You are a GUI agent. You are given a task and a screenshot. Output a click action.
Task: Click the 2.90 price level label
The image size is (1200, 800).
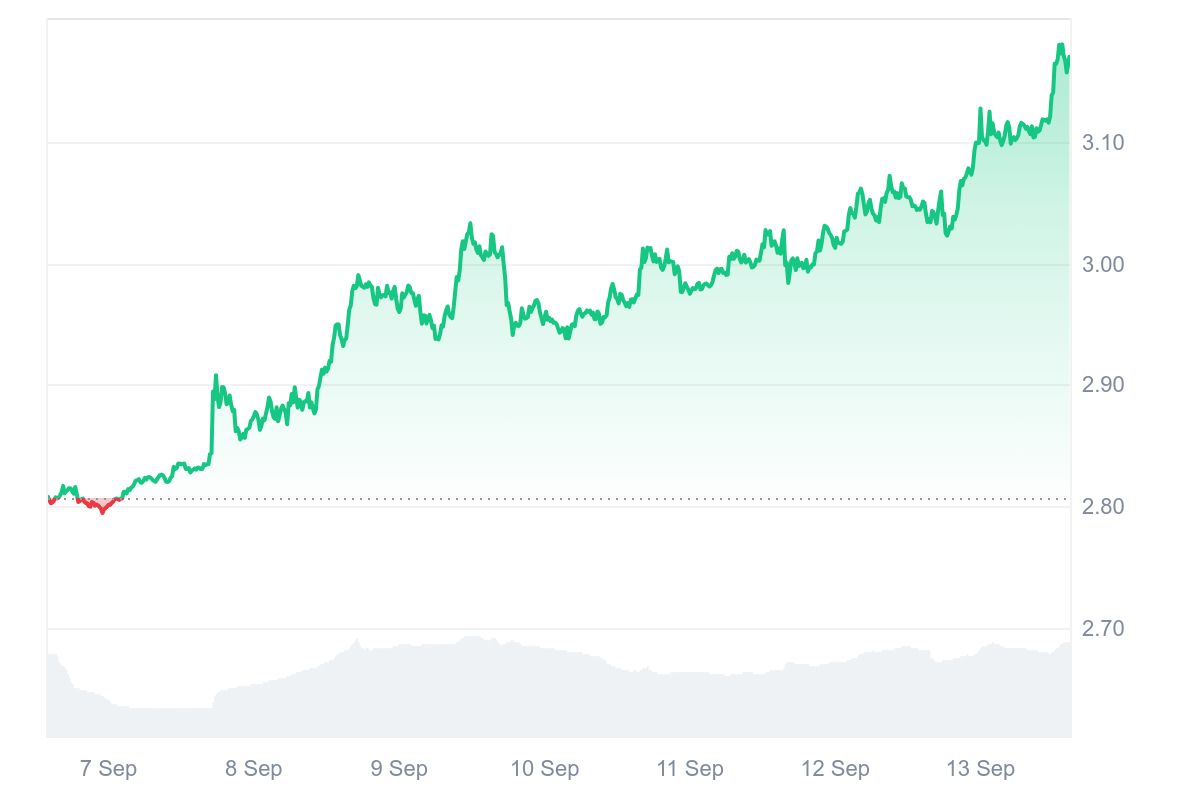[1103, 386]
